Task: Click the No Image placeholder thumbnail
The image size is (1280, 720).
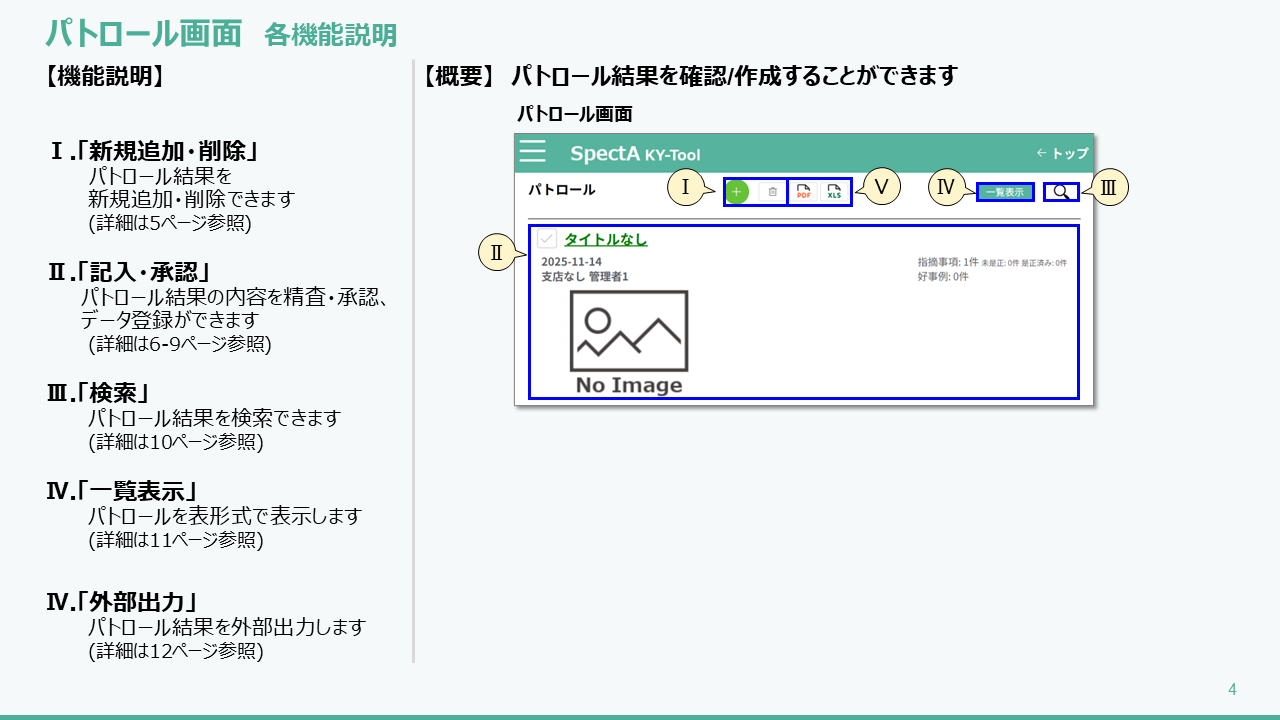Action: click(628, 342)
